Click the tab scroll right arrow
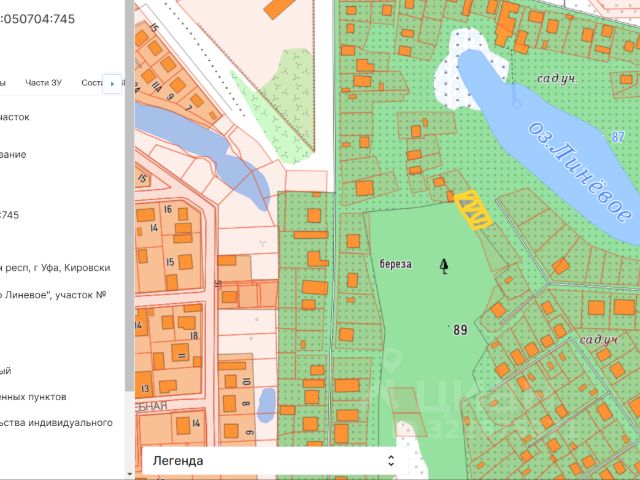Image resolution: width=640 pixels, height=480 pixels. pos(112,84)
